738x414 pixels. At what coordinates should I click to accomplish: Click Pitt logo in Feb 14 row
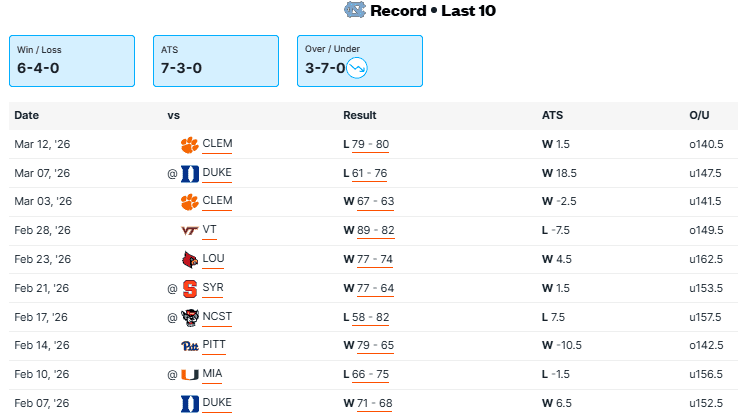[x=189, y=346]
